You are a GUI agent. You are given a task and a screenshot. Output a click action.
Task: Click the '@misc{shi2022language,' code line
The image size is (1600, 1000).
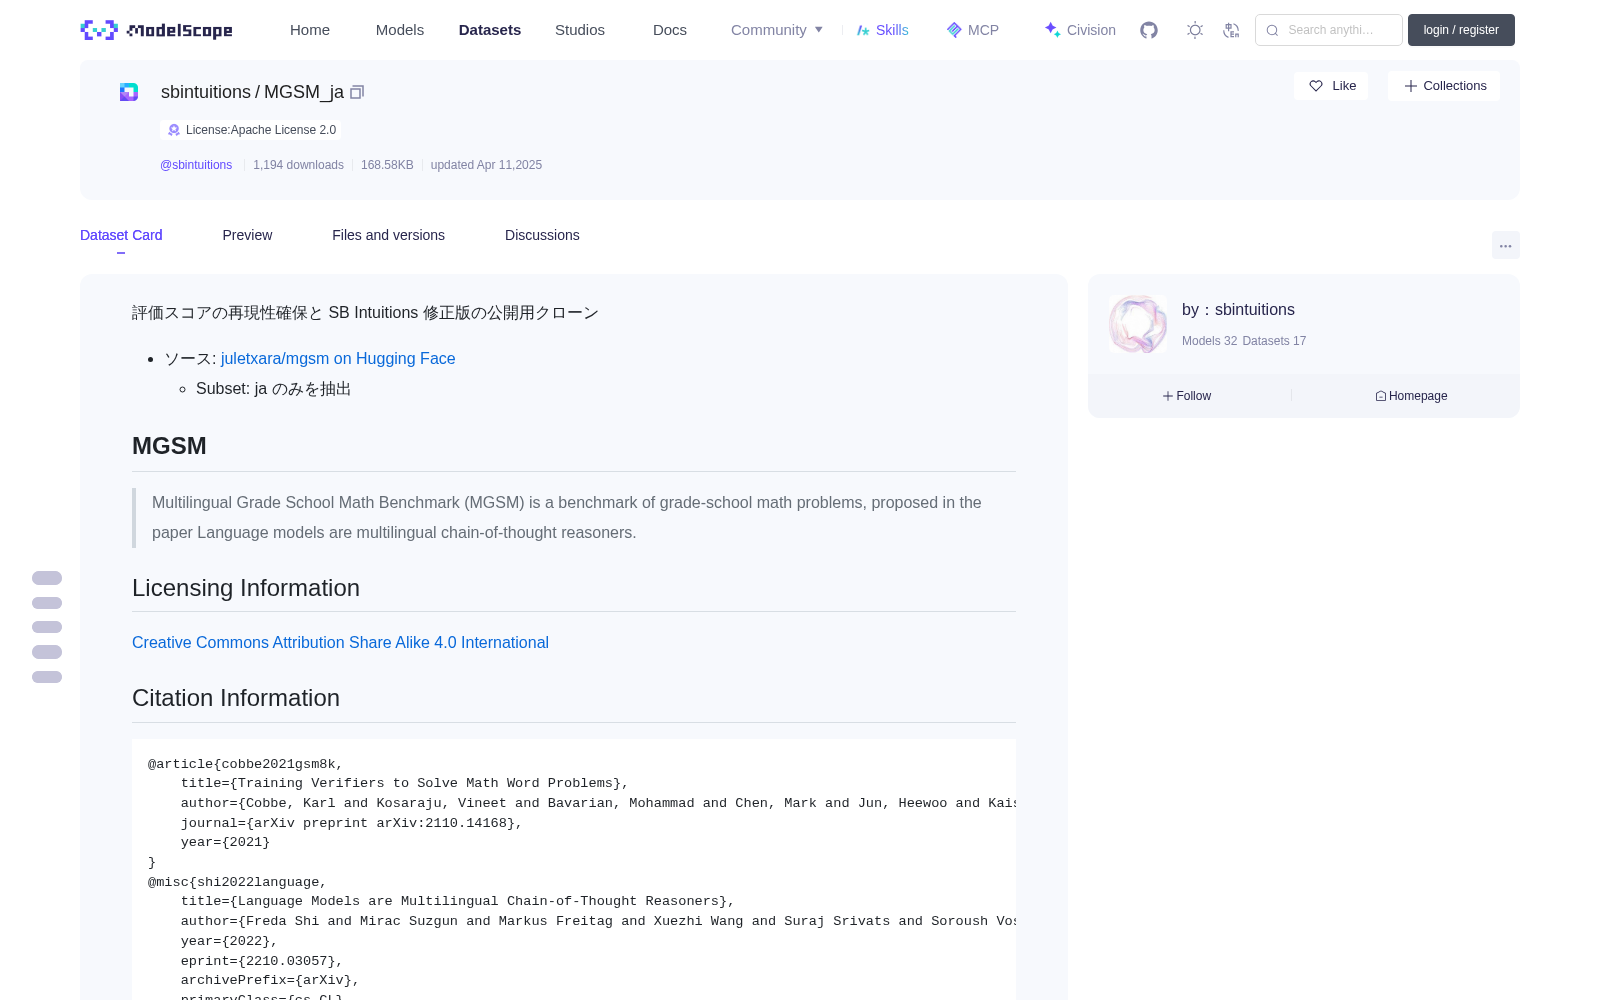[x=238, y=882]
